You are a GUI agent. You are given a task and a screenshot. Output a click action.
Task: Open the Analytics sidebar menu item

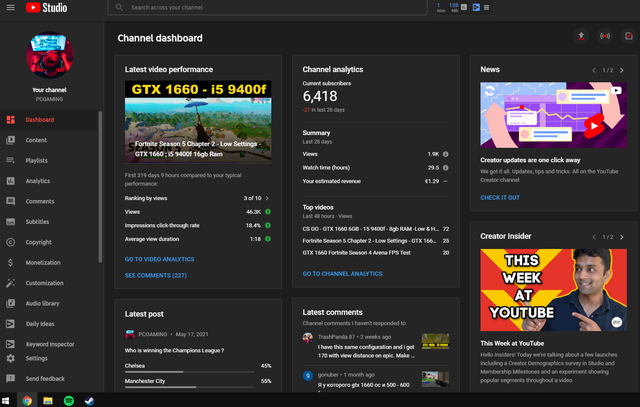49,181
